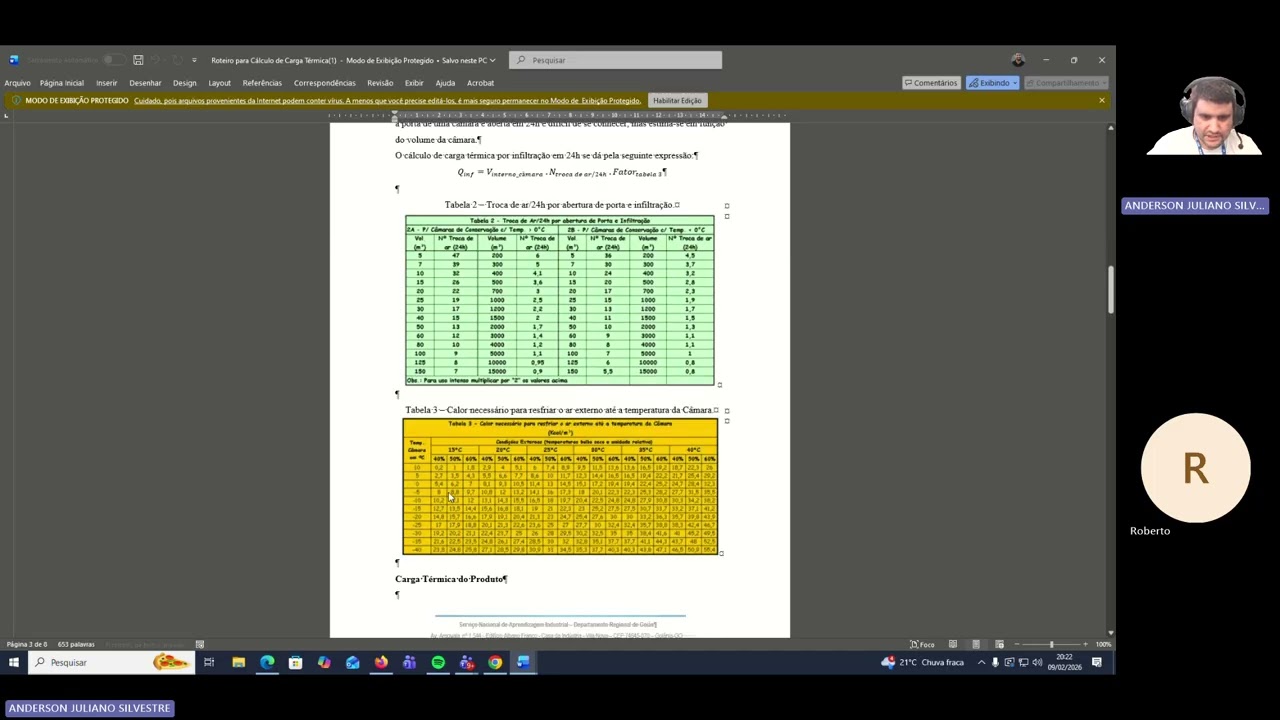Click the Windows taskbar Pesquisar search field
The width and height of the screenshot is (1280, 720).
click(112, 662)
